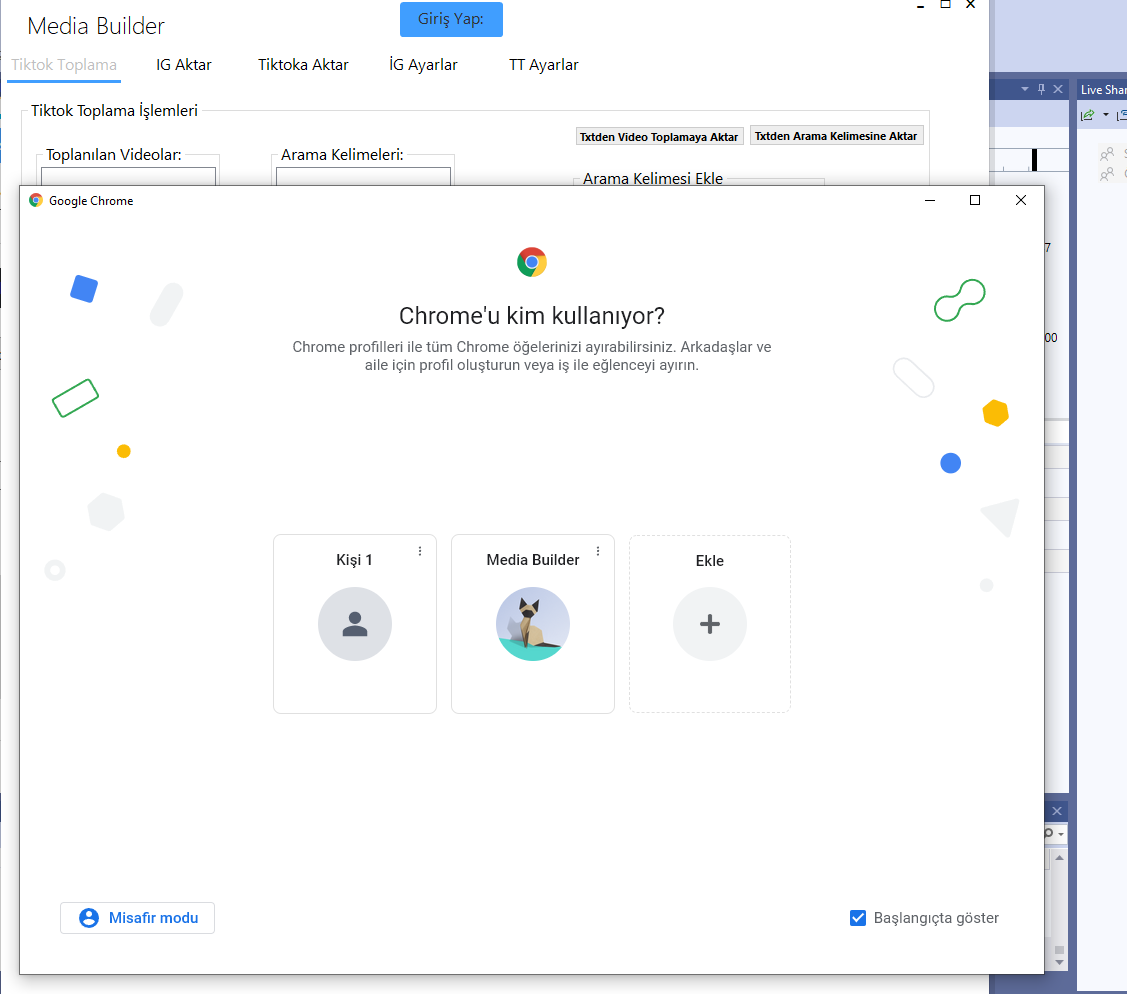The width and height of the screenshot is (1127, 994).
Task: Close the Google Chrome profile window
Action: tap(1021, 201)
